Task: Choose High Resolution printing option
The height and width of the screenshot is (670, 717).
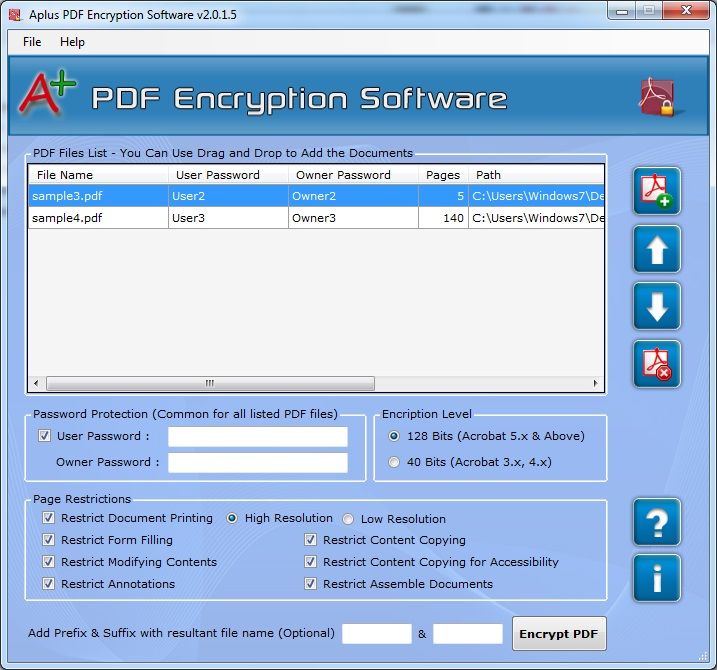Action: (x=232, y=518)
